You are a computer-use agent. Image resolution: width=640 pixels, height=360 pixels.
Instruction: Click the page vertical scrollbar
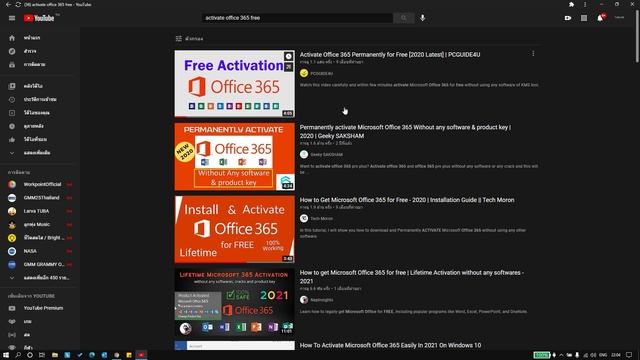(637, 37)
